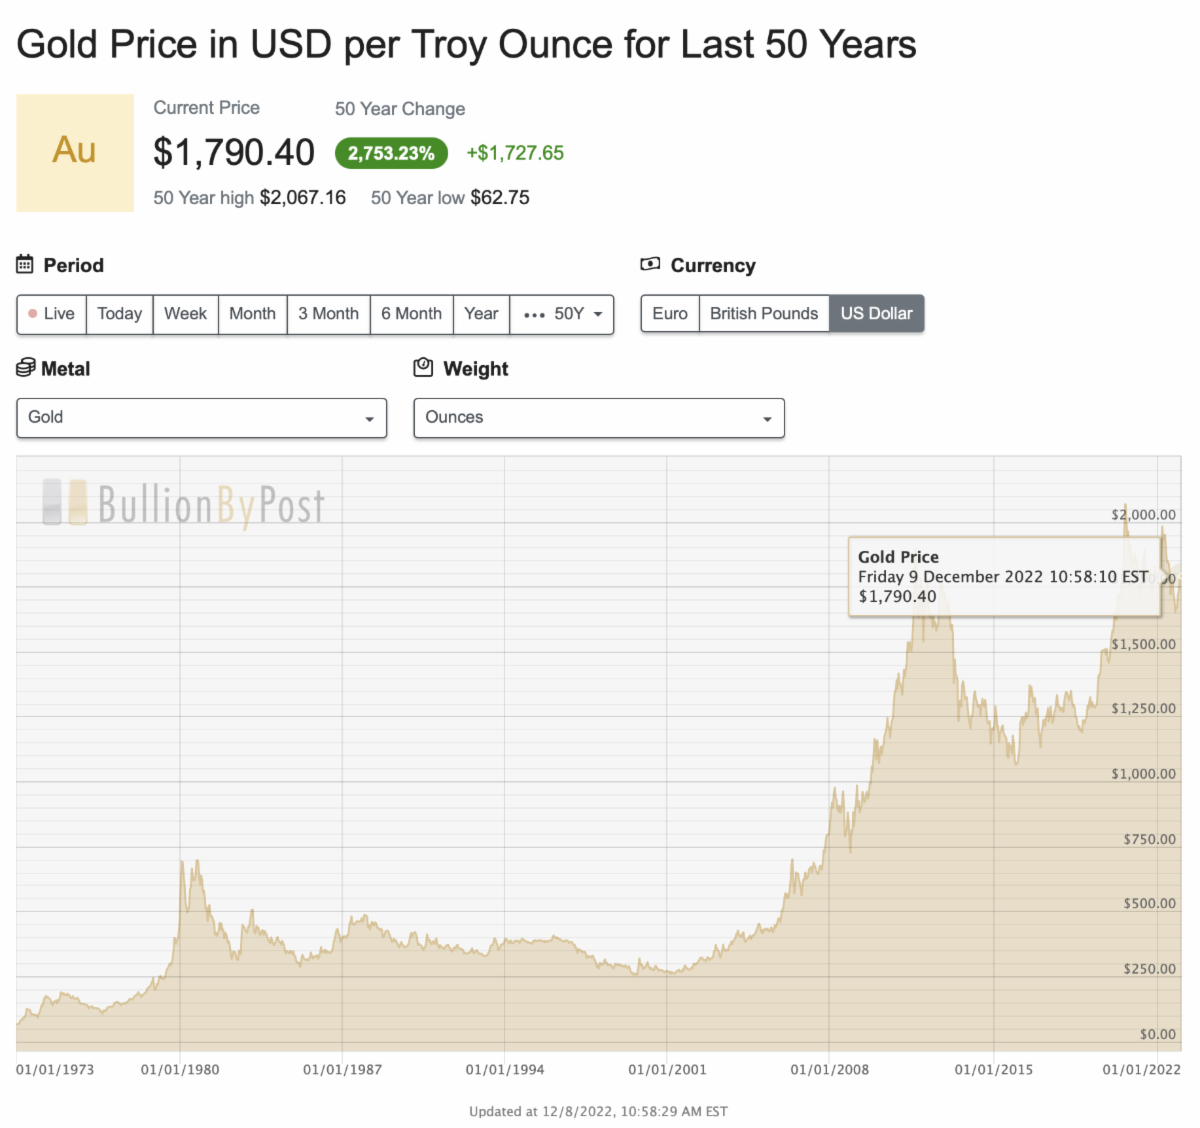Click the scale icon beside Weight
Viewport: 1200px width, 1128px height.
tap(423, 368)
